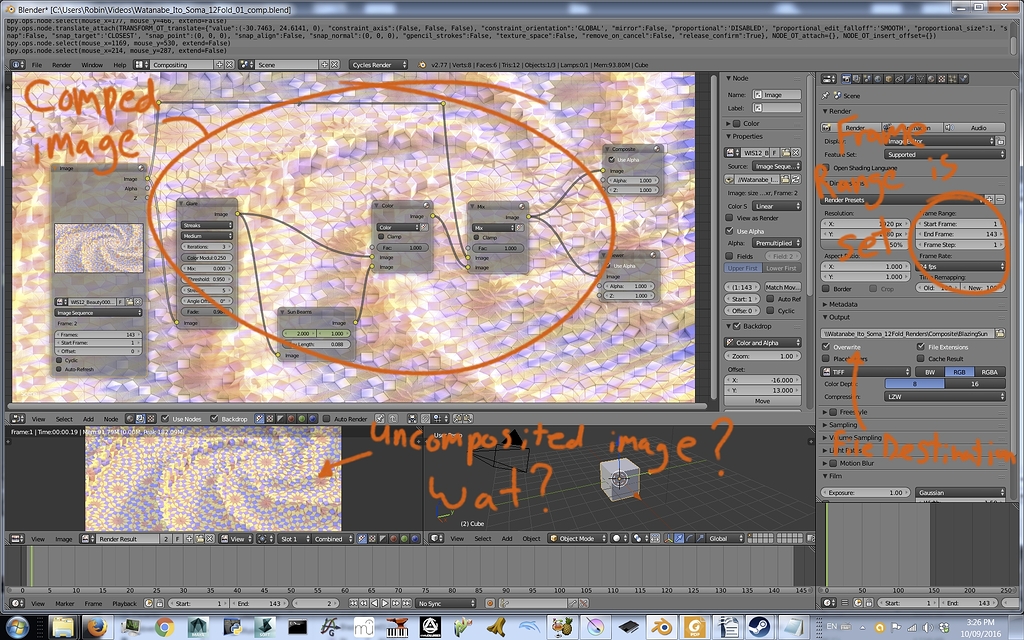Open Google Chrome from the taskbar

click(165, 628)
